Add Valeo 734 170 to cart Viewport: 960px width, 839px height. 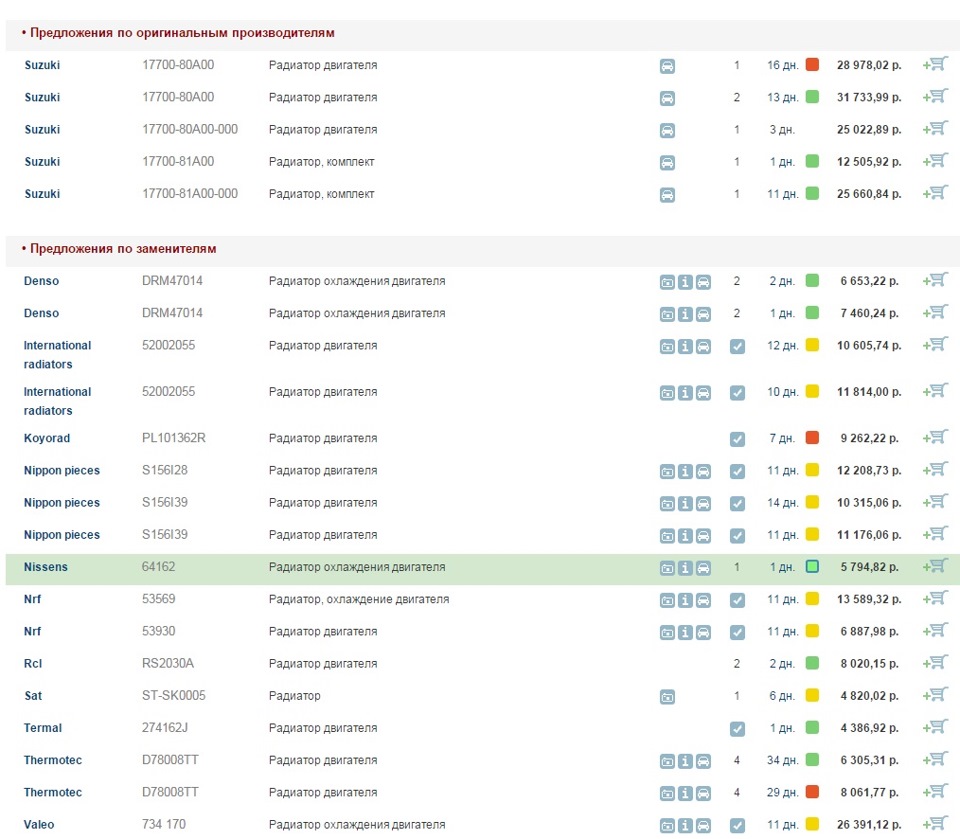point(936,824)
